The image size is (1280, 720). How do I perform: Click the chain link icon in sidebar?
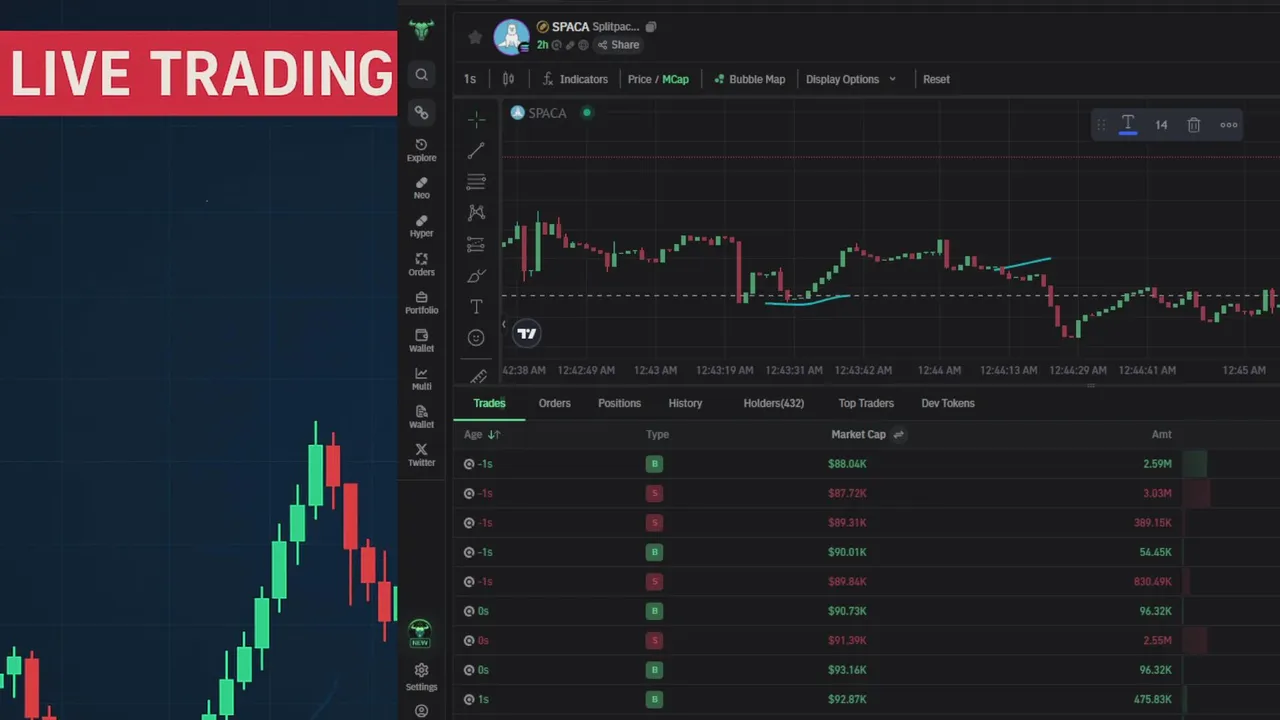421,113
